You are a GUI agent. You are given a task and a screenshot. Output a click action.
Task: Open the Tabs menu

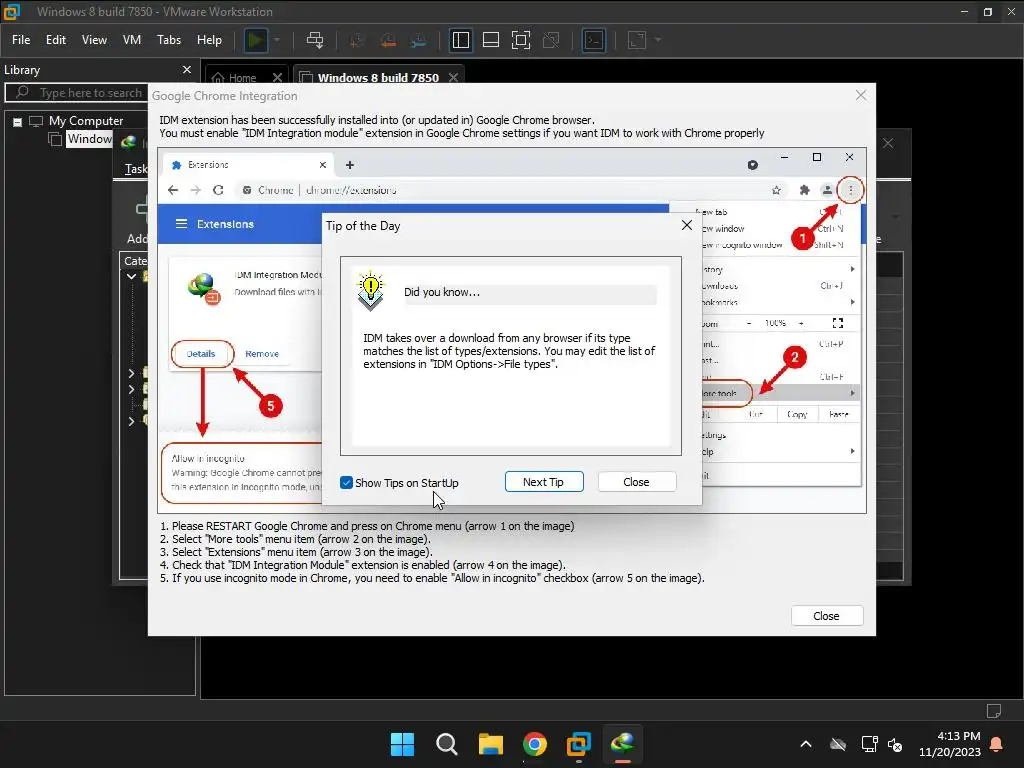click(168, 40)
